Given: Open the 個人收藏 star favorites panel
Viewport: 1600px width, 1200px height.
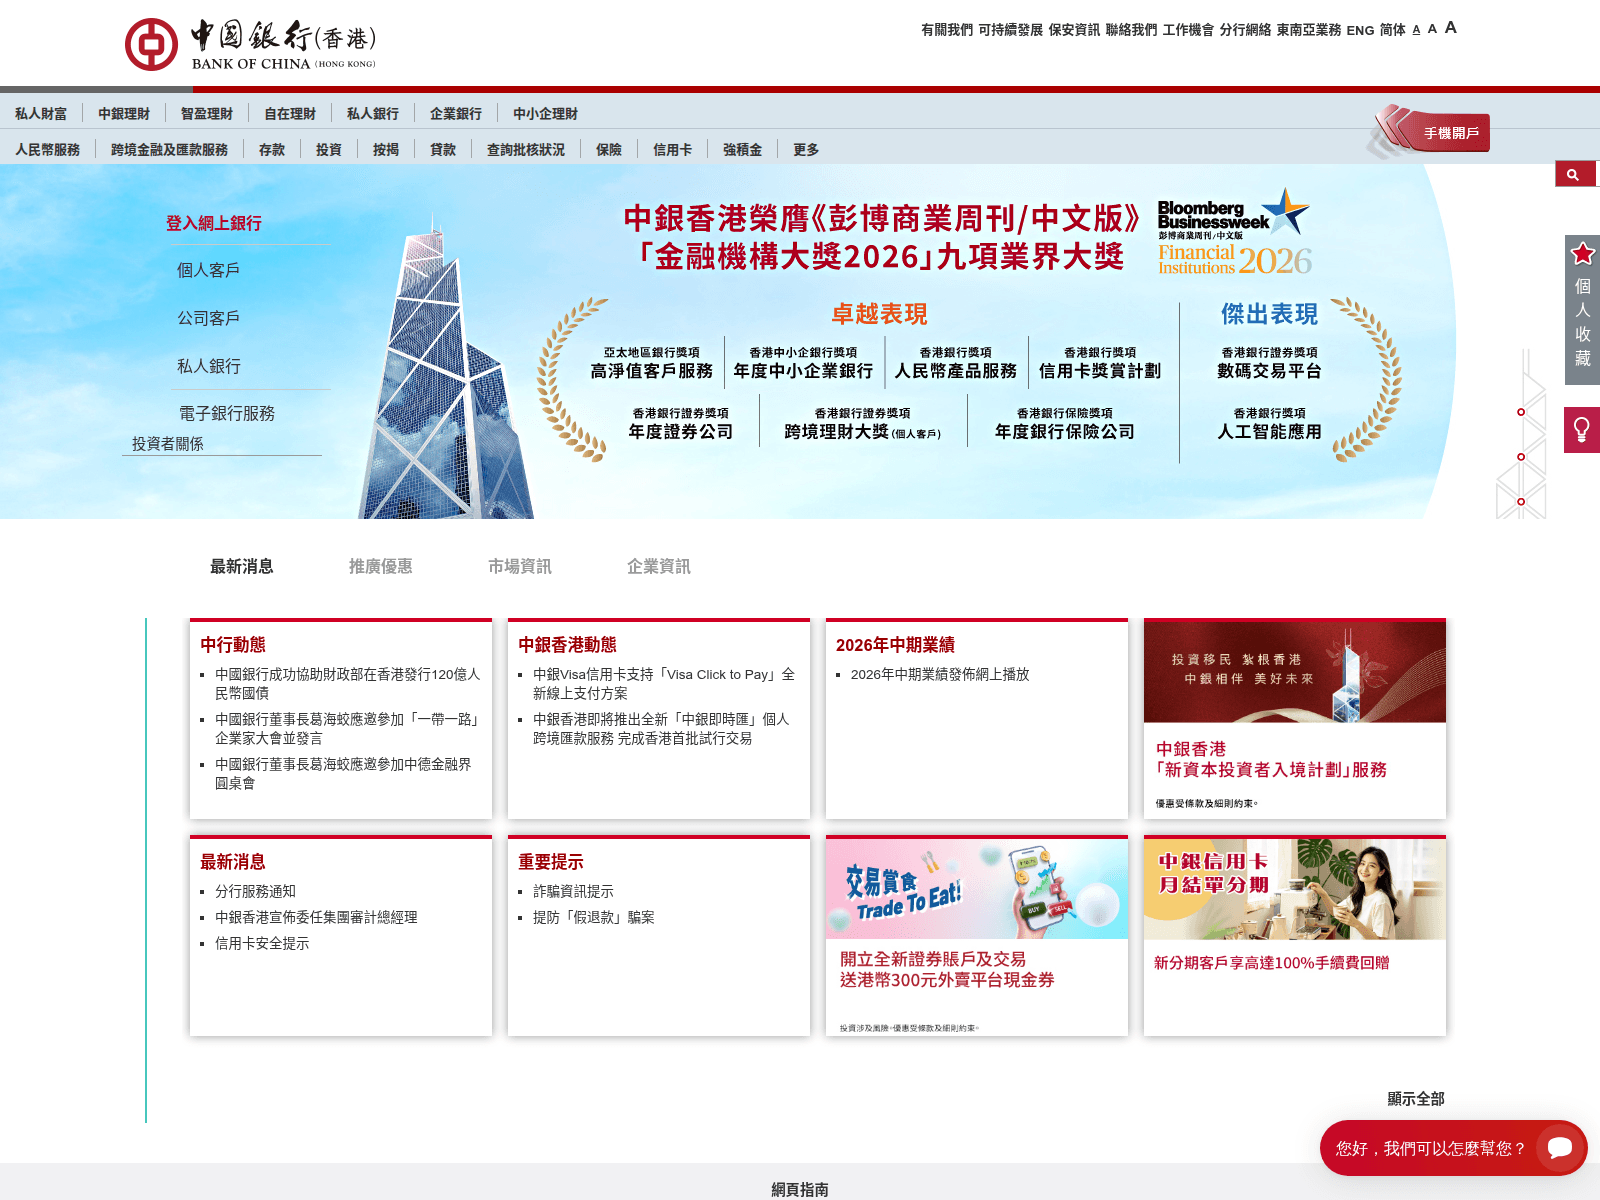Looking at the screenshot, I should (x=1582, y=310).
